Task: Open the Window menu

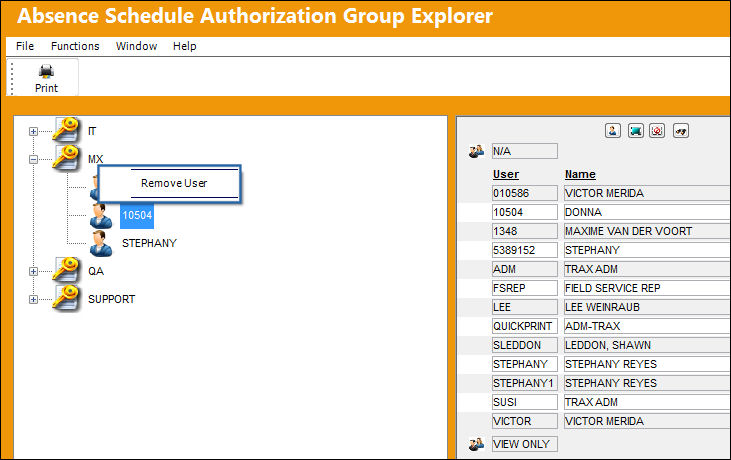Action: [x=136, y=46]
